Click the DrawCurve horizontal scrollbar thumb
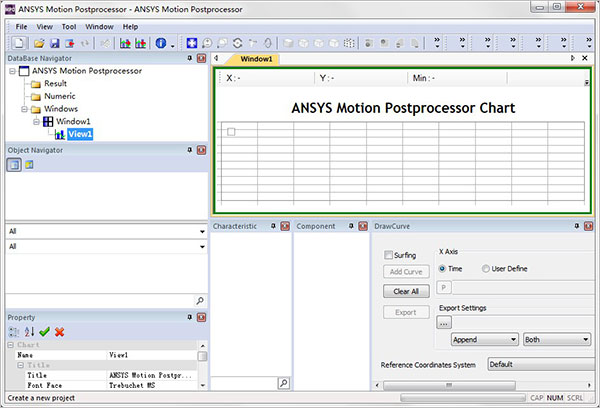Viewport: 600px width, 408px height. (x=449, y=385)
